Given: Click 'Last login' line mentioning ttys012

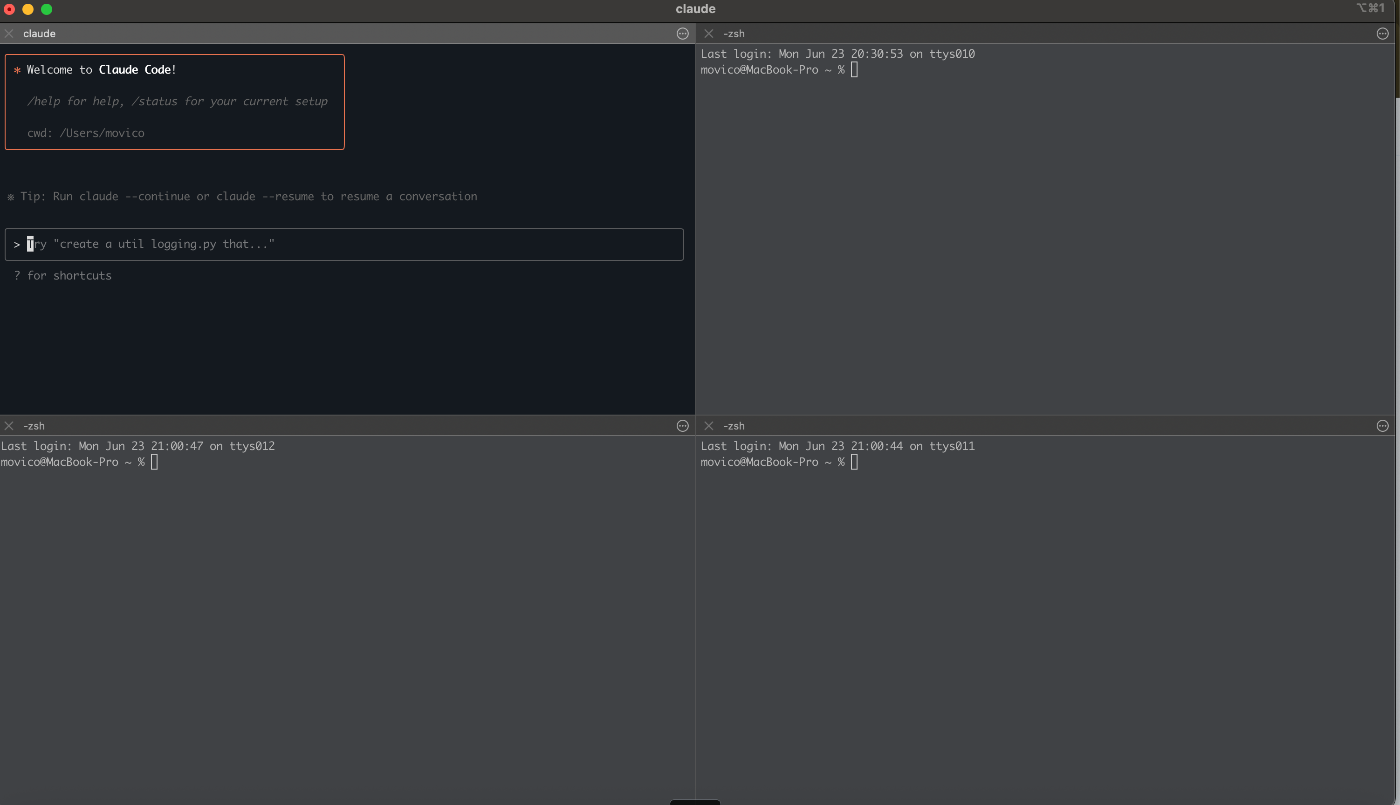Looking at the screenshot, I should pyautogui.click(x=138, y=446).
